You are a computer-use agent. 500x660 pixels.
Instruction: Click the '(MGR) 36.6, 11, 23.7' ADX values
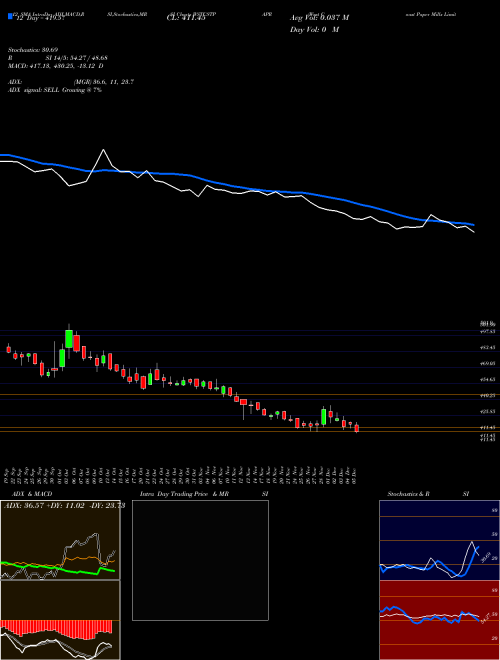coord(104,82)
